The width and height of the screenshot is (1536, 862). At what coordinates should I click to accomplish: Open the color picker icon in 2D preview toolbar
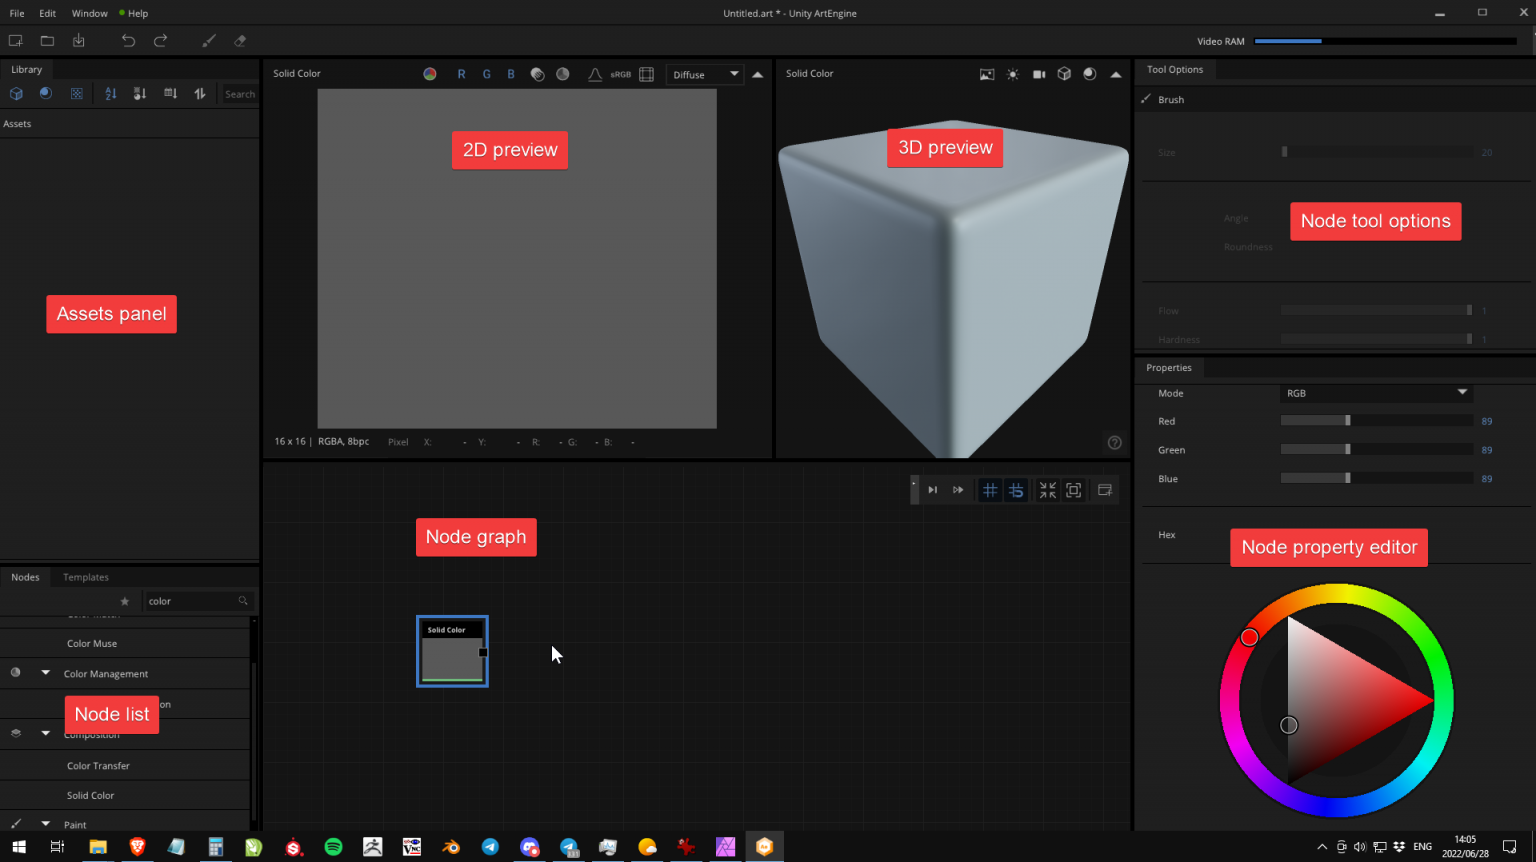click(x=430, y=73)
